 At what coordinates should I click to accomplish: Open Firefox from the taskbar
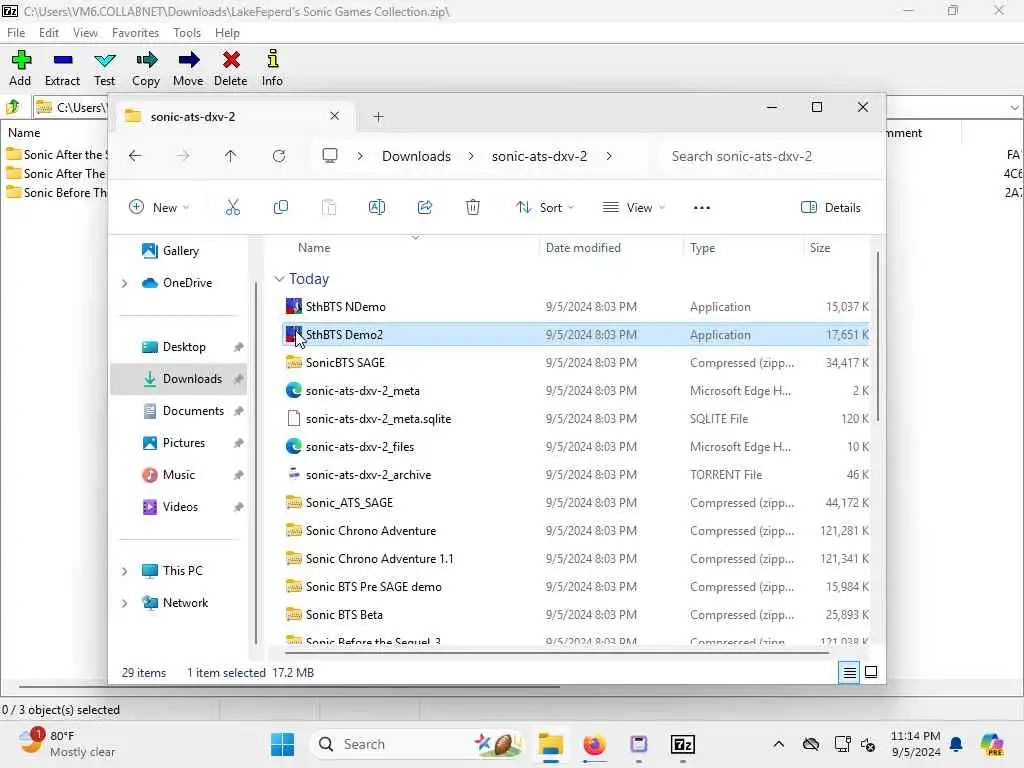[x=594, y=744]
